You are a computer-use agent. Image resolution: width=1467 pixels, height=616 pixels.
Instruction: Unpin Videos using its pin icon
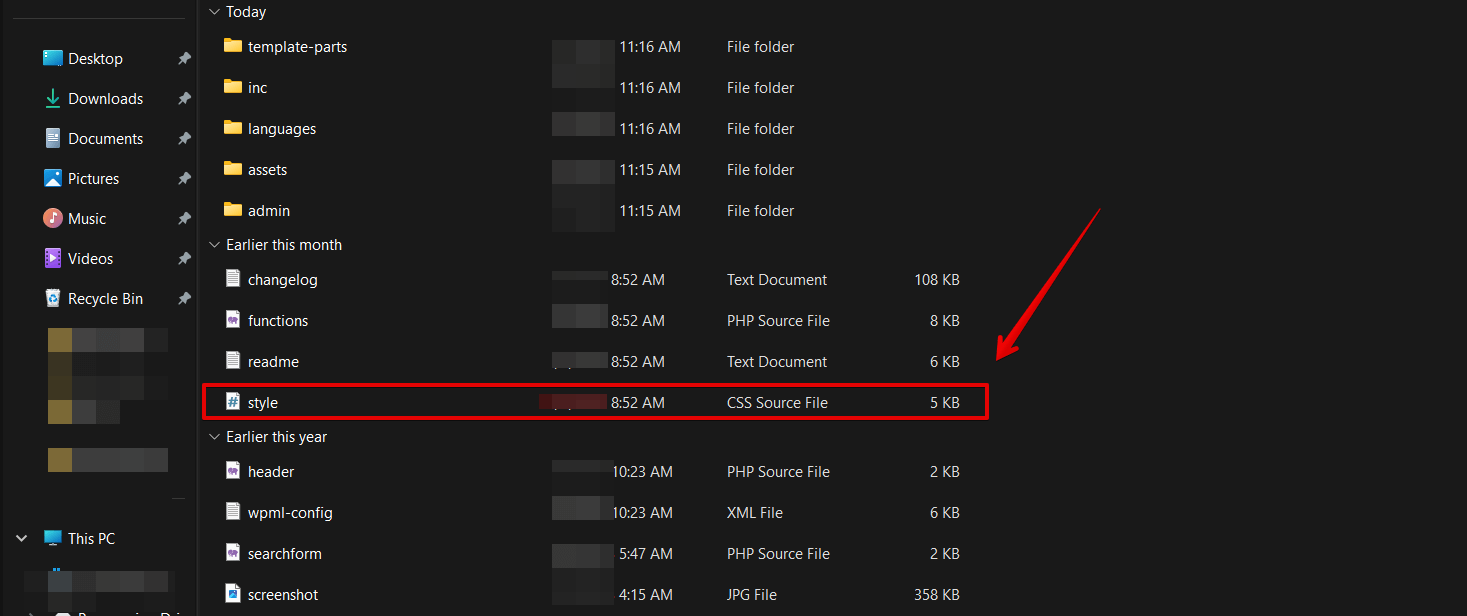click(x=184, y=258)
